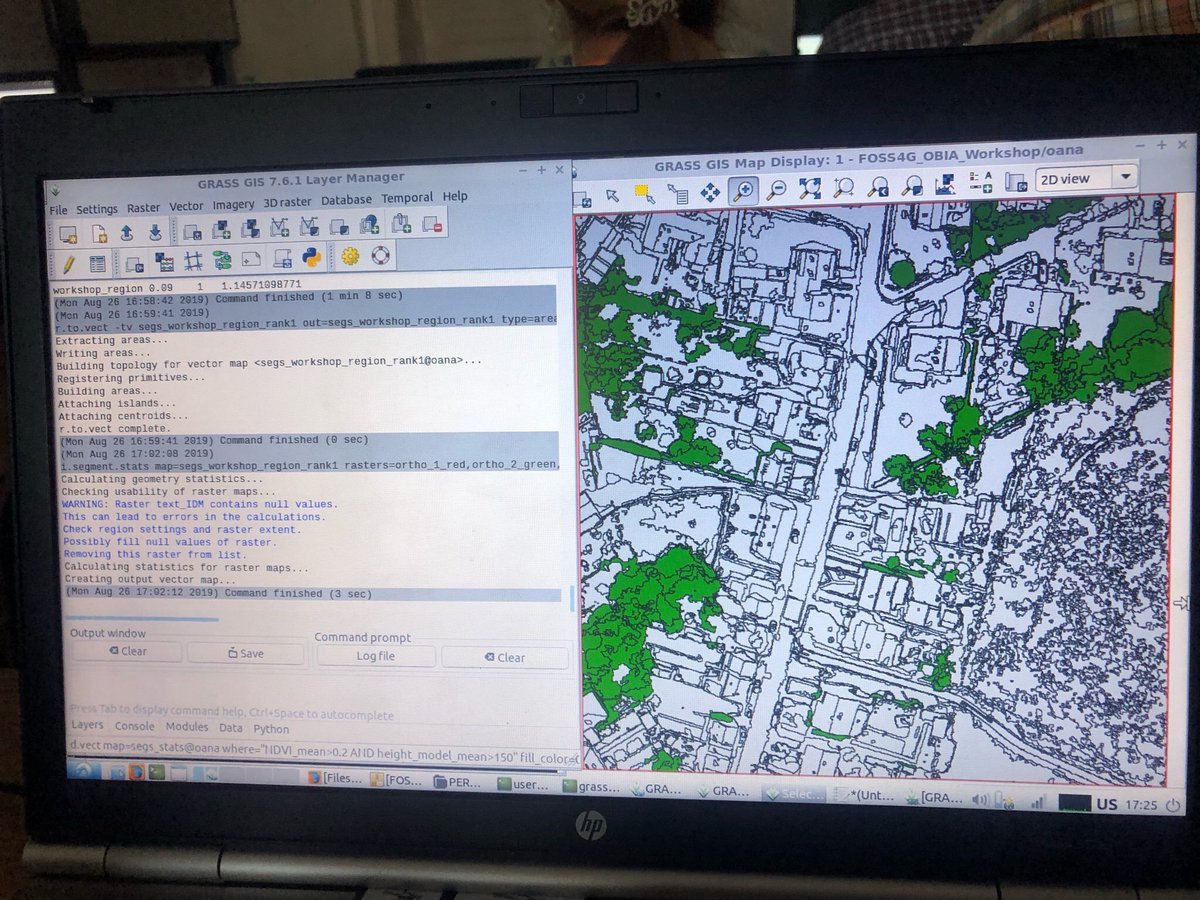The width and height of the screenshot is (1200, 900).
Task: Add raster map layer icon
Action: [x=222, y=230]
